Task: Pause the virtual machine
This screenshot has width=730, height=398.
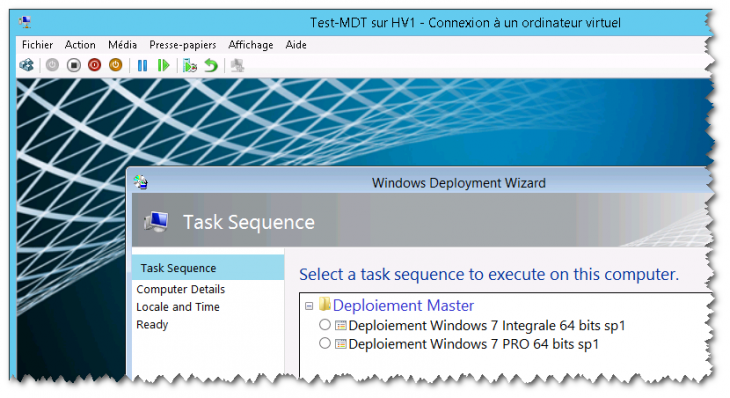Action: point(142,66)
